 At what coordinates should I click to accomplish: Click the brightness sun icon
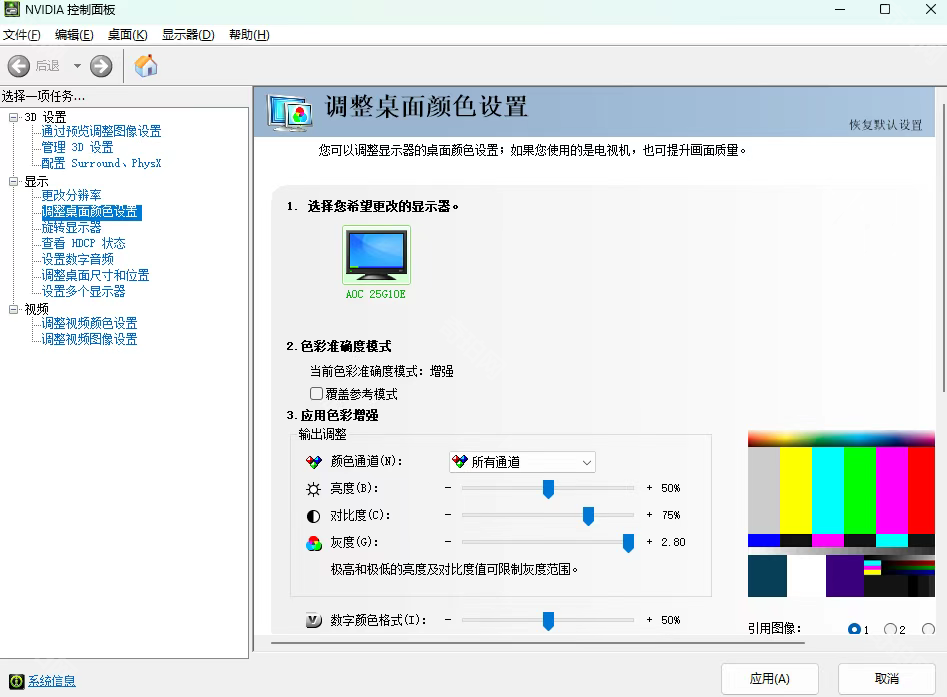tap(313, 489)
